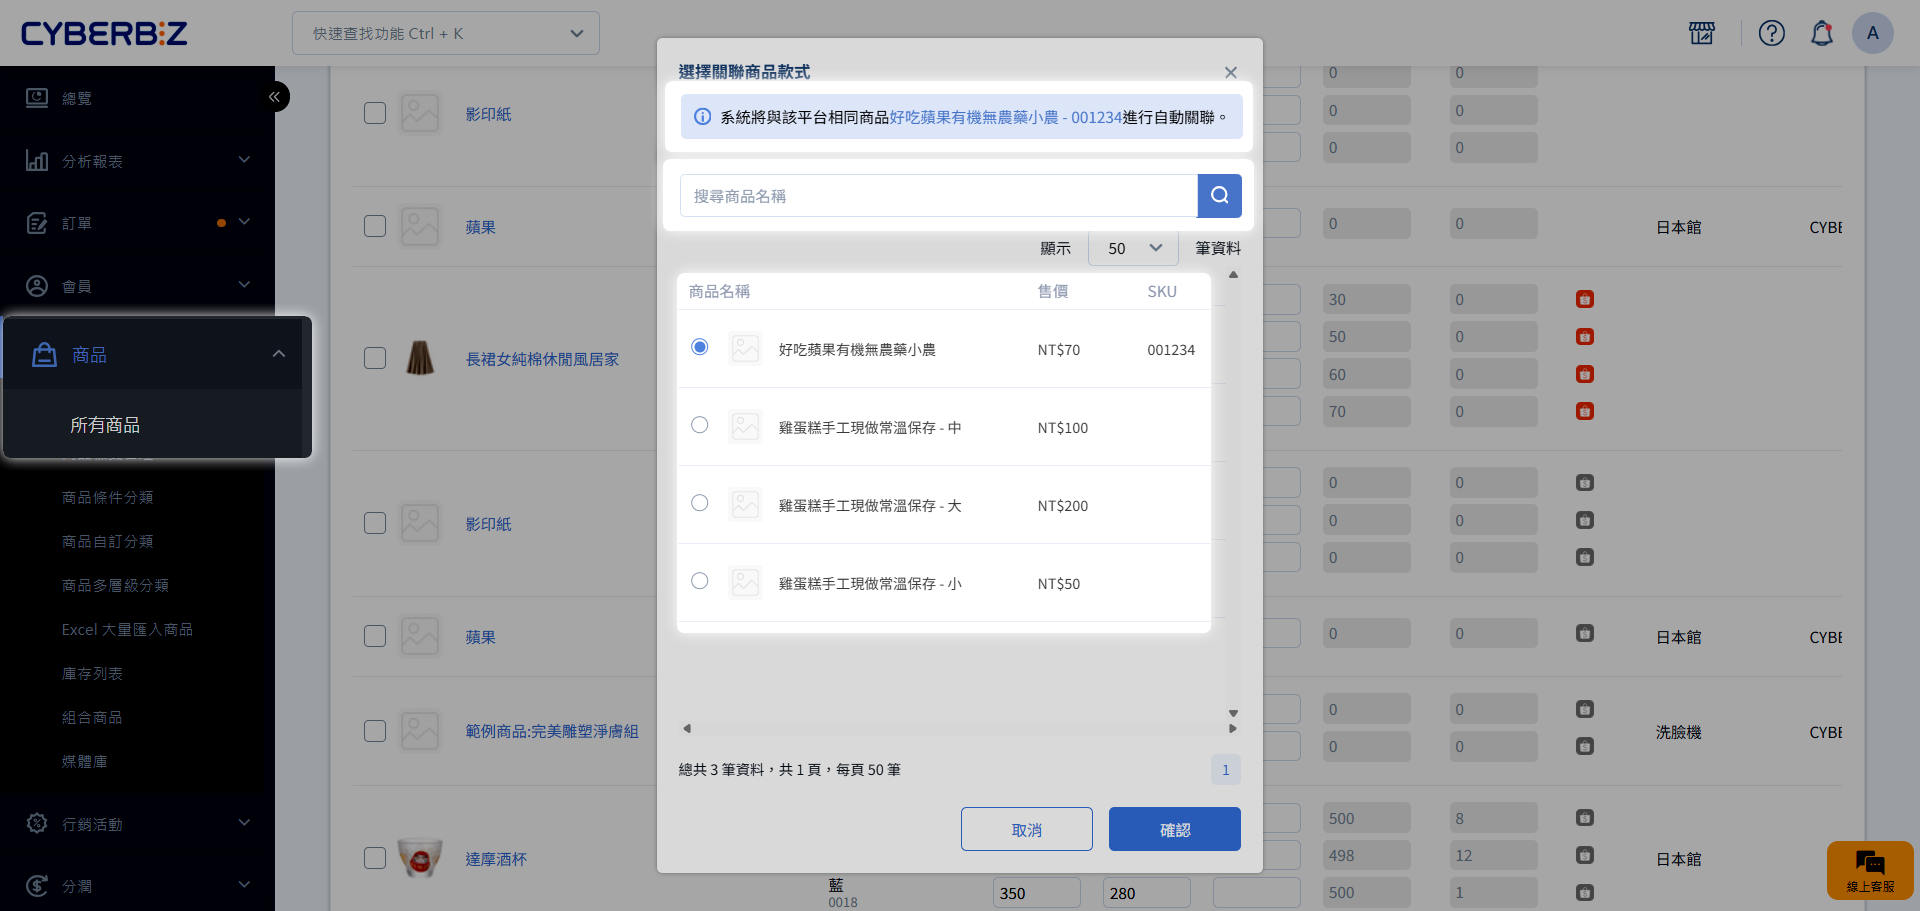1920x911 pixels.
Task: Select 所有商品 in the sidebar
Action: [105, 425]
